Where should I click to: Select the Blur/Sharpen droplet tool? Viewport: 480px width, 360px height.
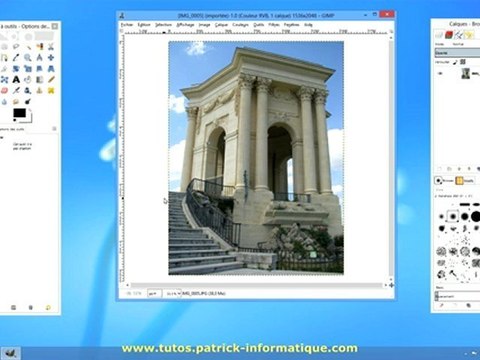pyautogui.click(x=4, y=101)
